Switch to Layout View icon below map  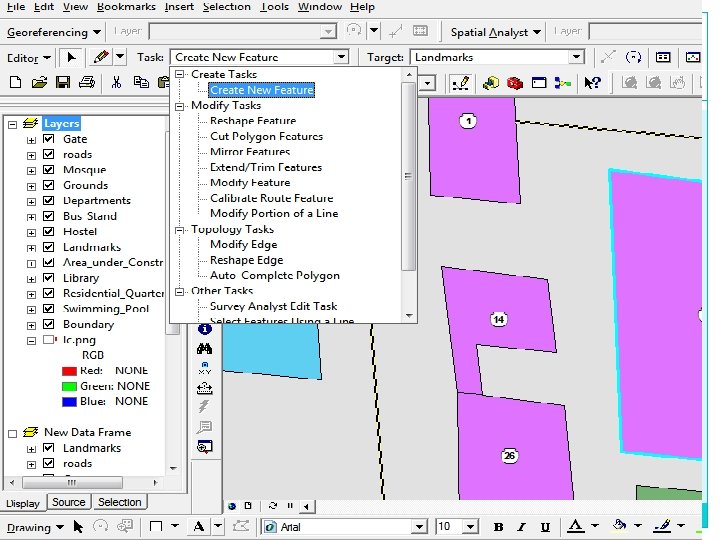(x=248, y=506)
